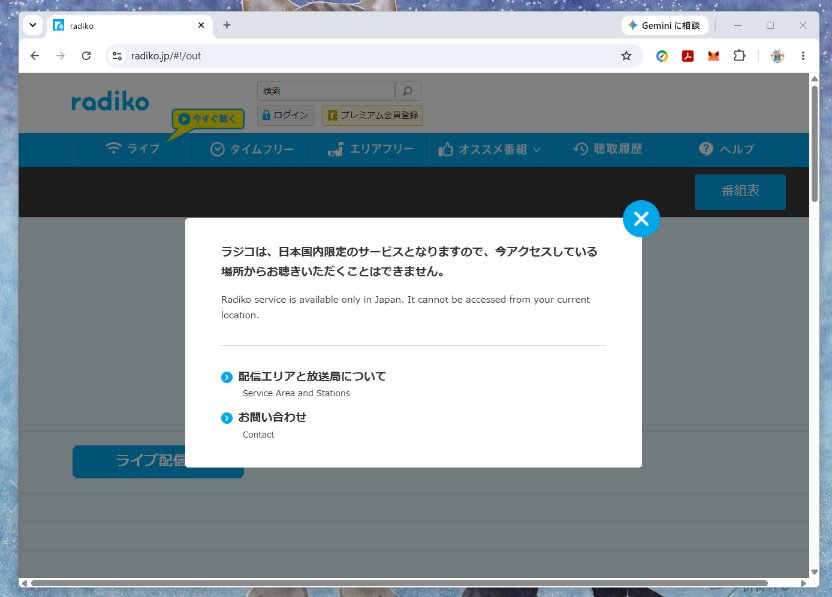Click the address bar URL radiko.jp/#!/out
Image resolution: width=832 pixels, height=597 pixels.
point(166,56)
